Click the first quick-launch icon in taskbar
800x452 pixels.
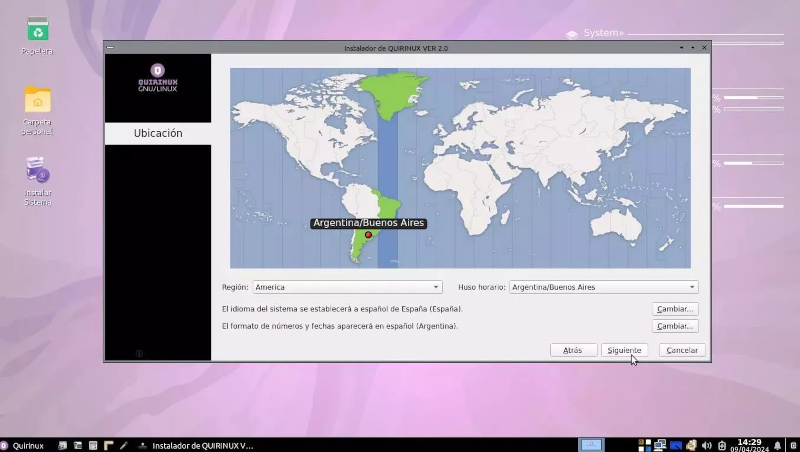tap(62, 445)
